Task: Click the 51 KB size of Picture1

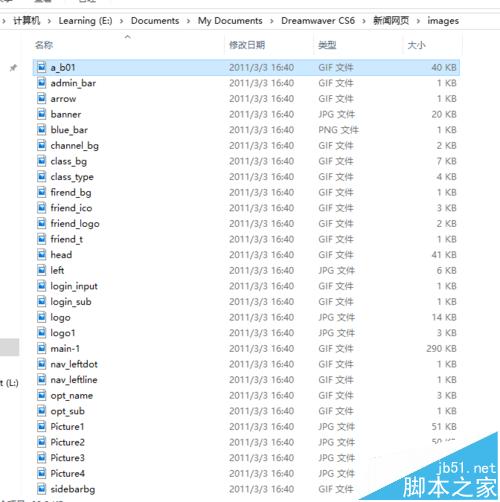Action: (x=444, y=426)
